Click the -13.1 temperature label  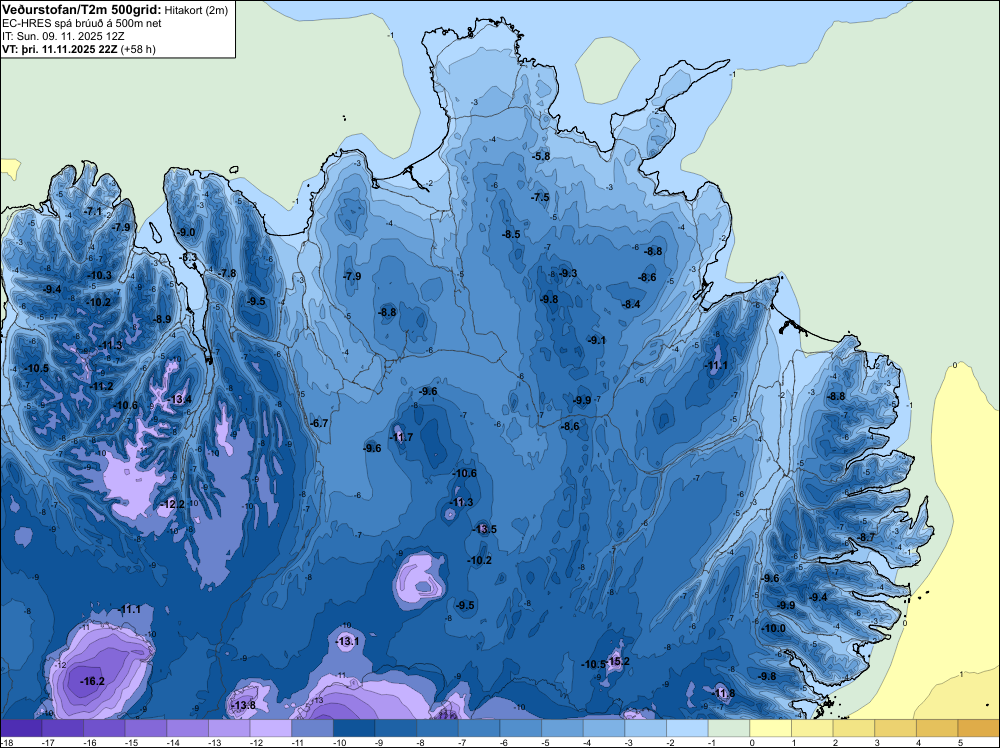[348, 641]
